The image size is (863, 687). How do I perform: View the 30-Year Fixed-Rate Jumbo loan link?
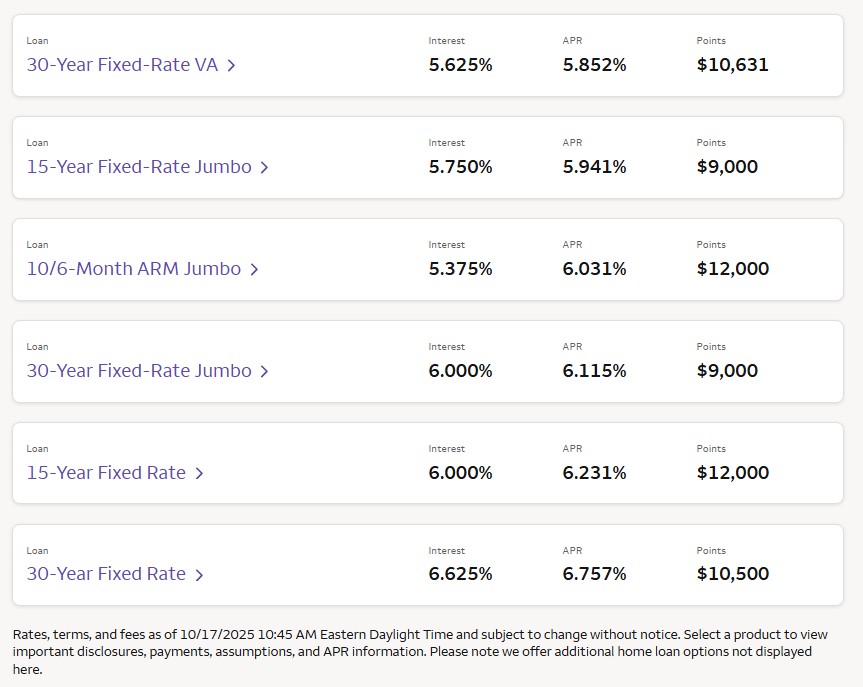(139, 371)
